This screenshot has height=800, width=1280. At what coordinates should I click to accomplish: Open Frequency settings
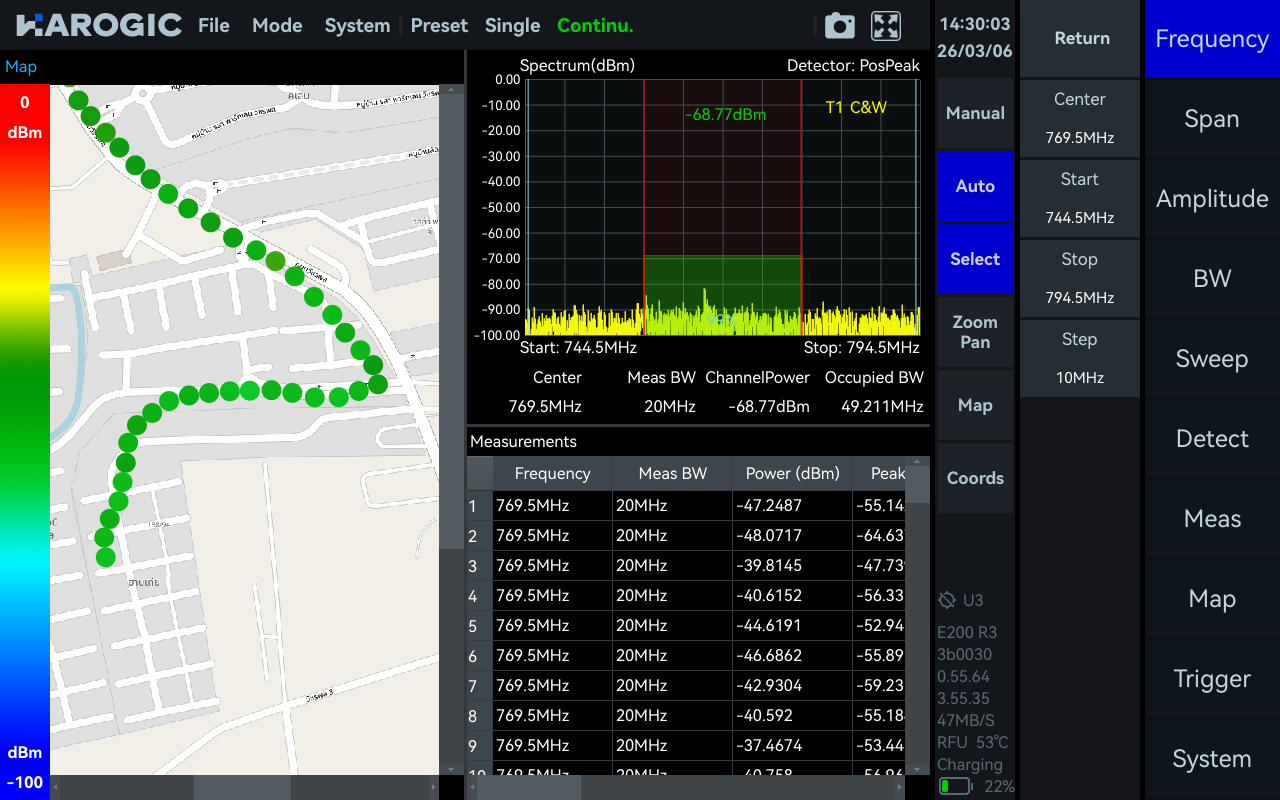click(1211, 38)
